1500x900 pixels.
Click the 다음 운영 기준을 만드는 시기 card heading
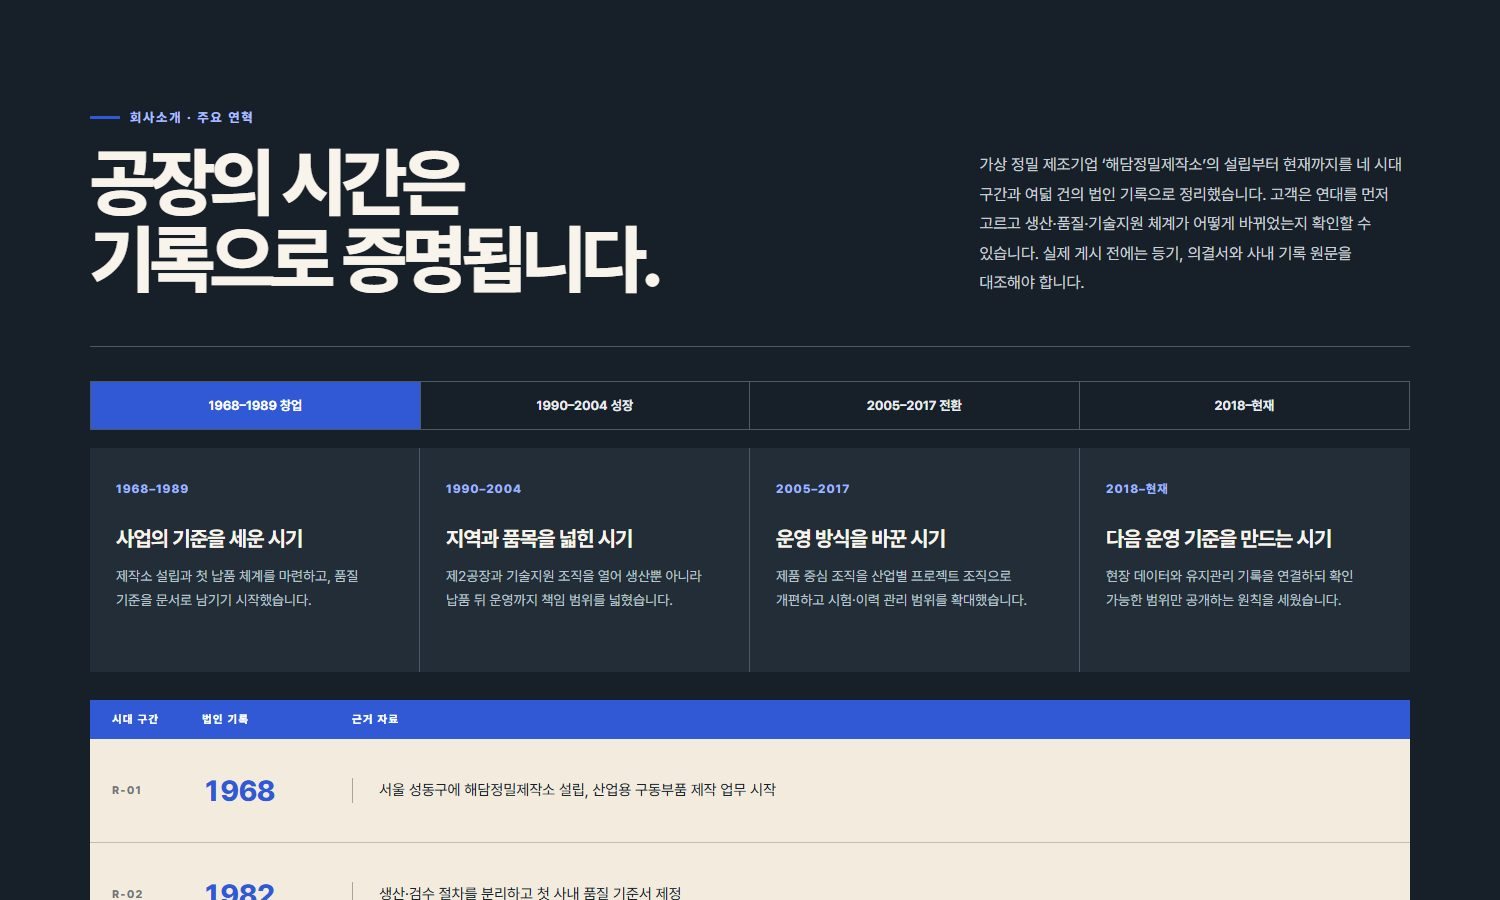tap(1218, 538)
